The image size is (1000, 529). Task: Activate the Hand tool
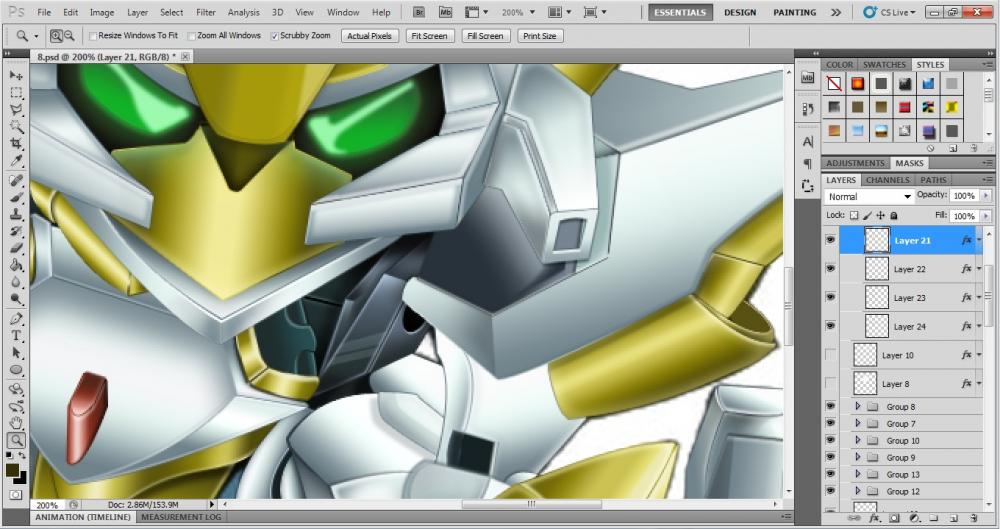point(16,423)
